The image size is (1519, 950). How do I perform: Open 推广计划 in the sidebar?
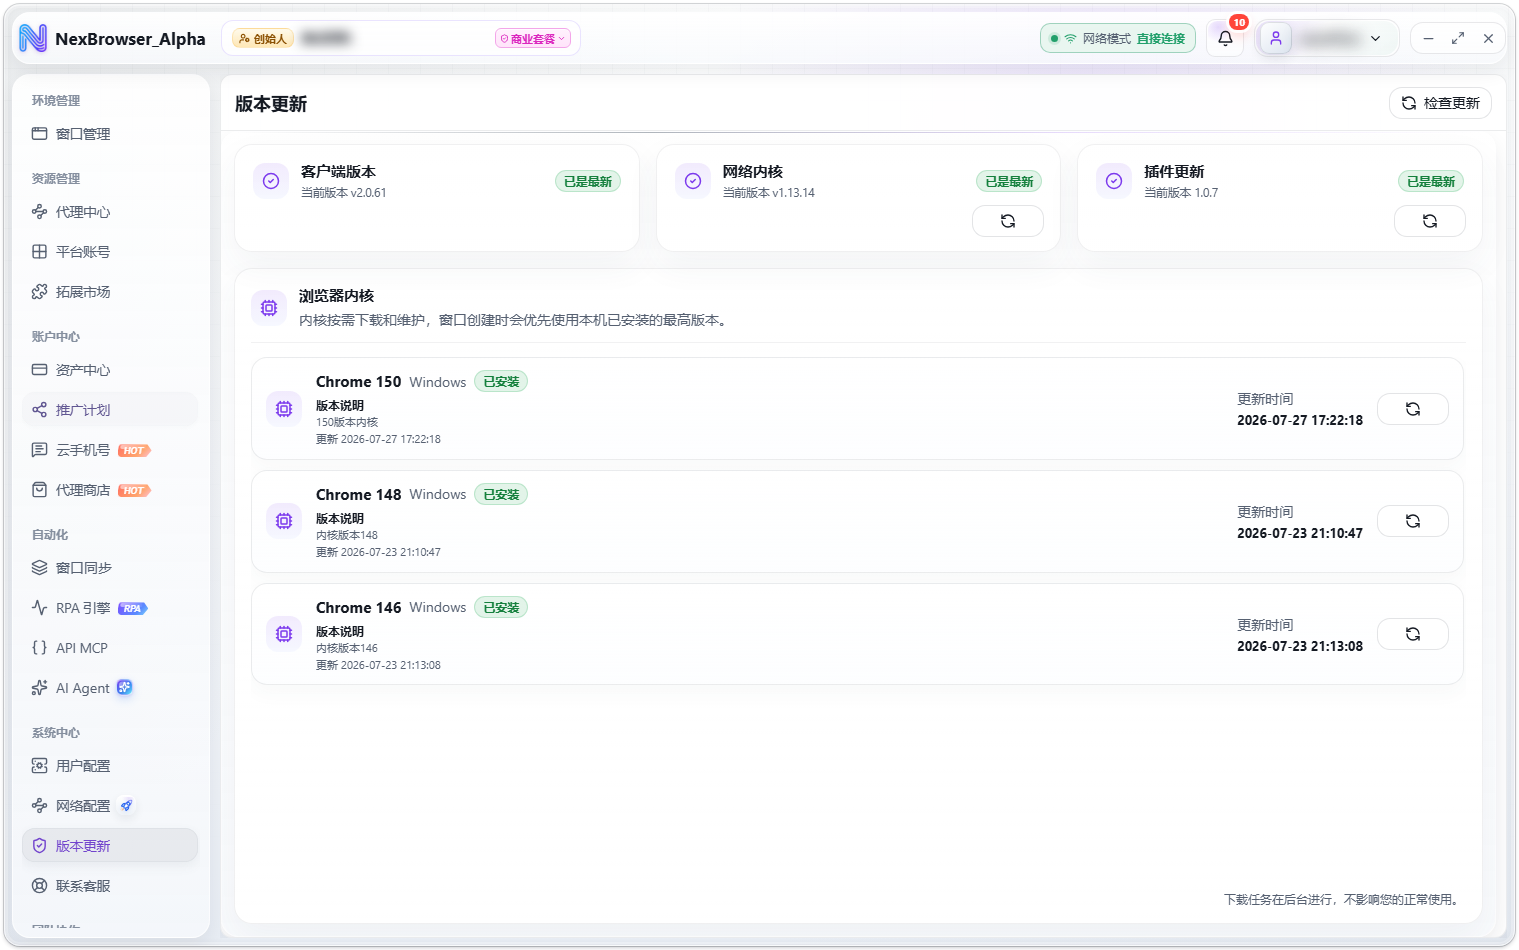click(x=110, y=410)
